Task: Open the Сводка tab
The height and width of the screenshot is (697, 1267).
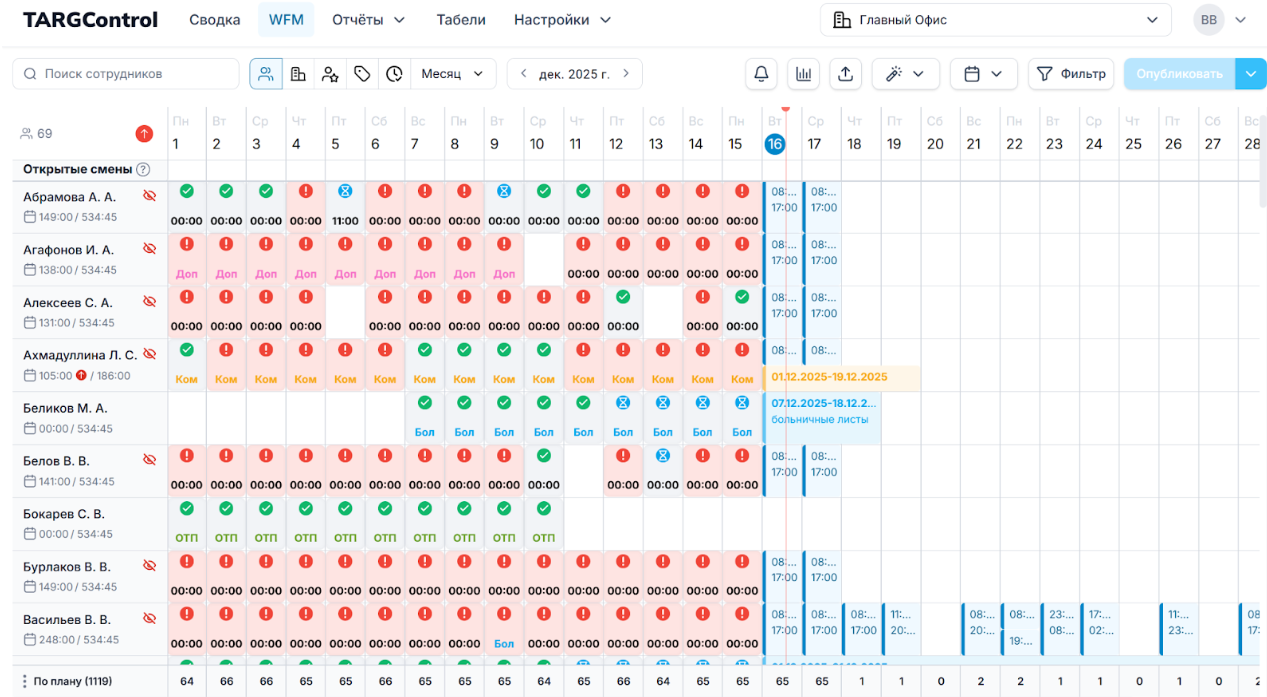Action: 215,20
